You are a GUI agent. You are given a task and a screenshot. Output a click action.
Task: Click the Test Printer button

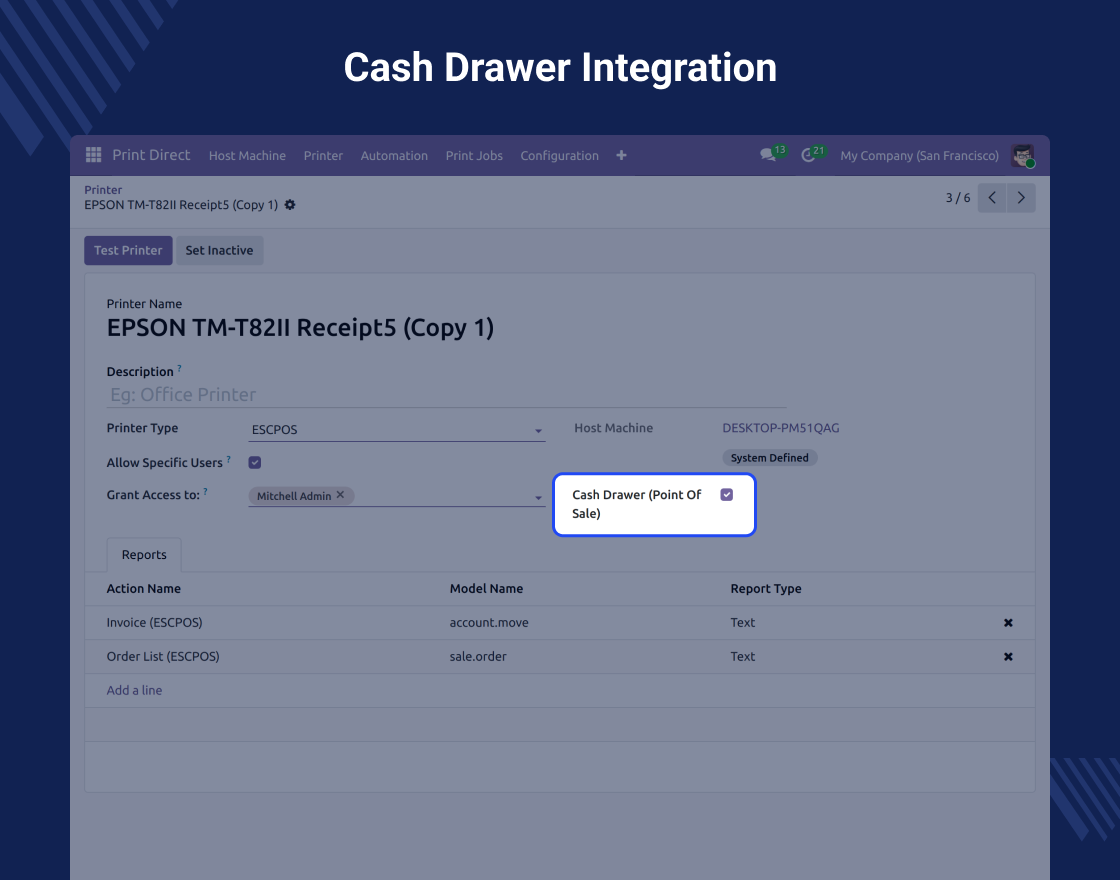click(x=128, y=250)
